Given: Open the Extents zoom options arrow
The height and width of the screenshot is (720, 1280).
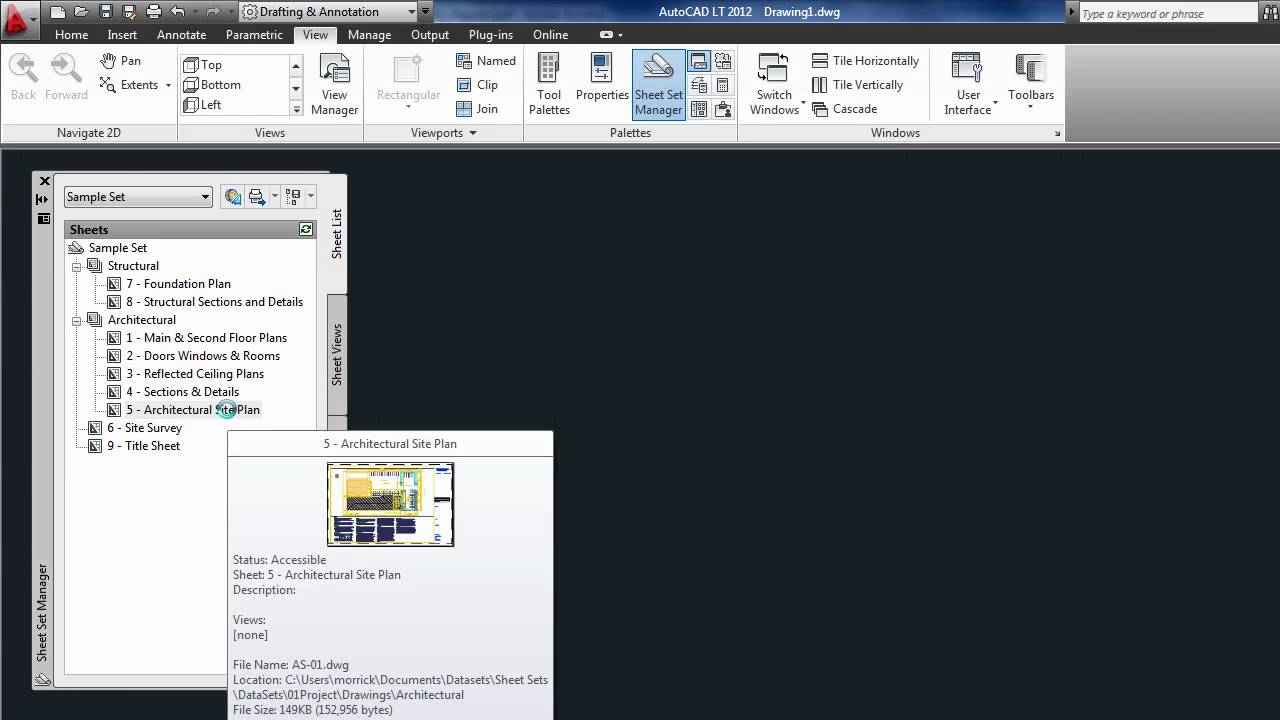Looking at the screenshot, I should coord(168,85).
